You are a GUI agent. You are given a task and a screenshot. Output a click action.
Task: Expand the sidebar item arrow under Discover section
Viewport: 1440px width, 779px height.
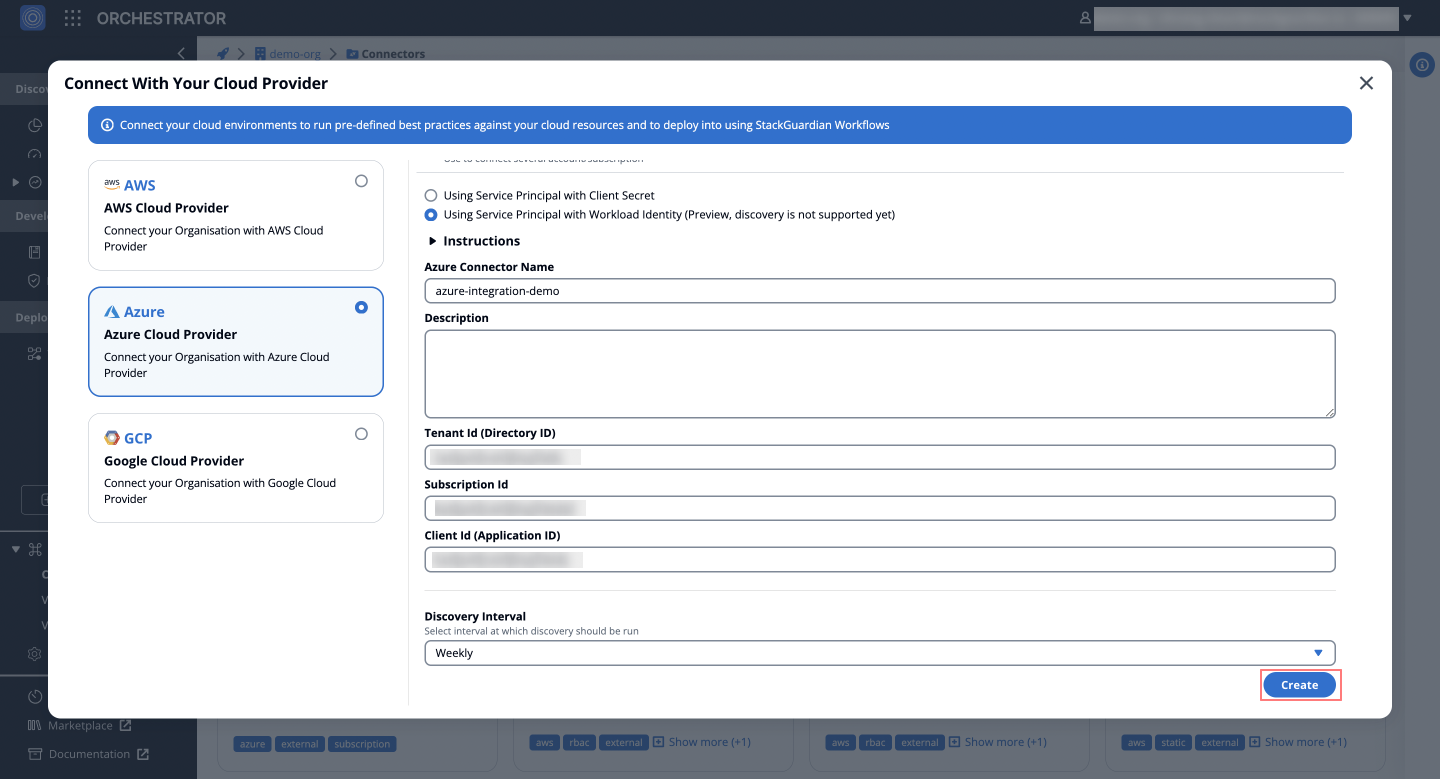(15, 183)
